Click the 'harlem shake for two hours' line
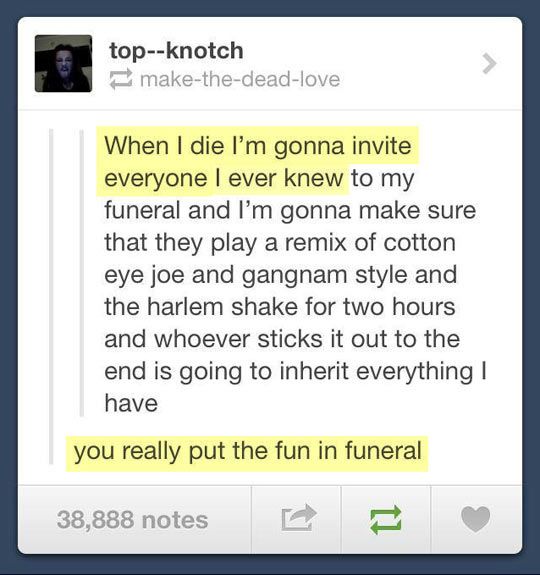The height and width of the screenshot is (575, 540). [x=280, y=307]
